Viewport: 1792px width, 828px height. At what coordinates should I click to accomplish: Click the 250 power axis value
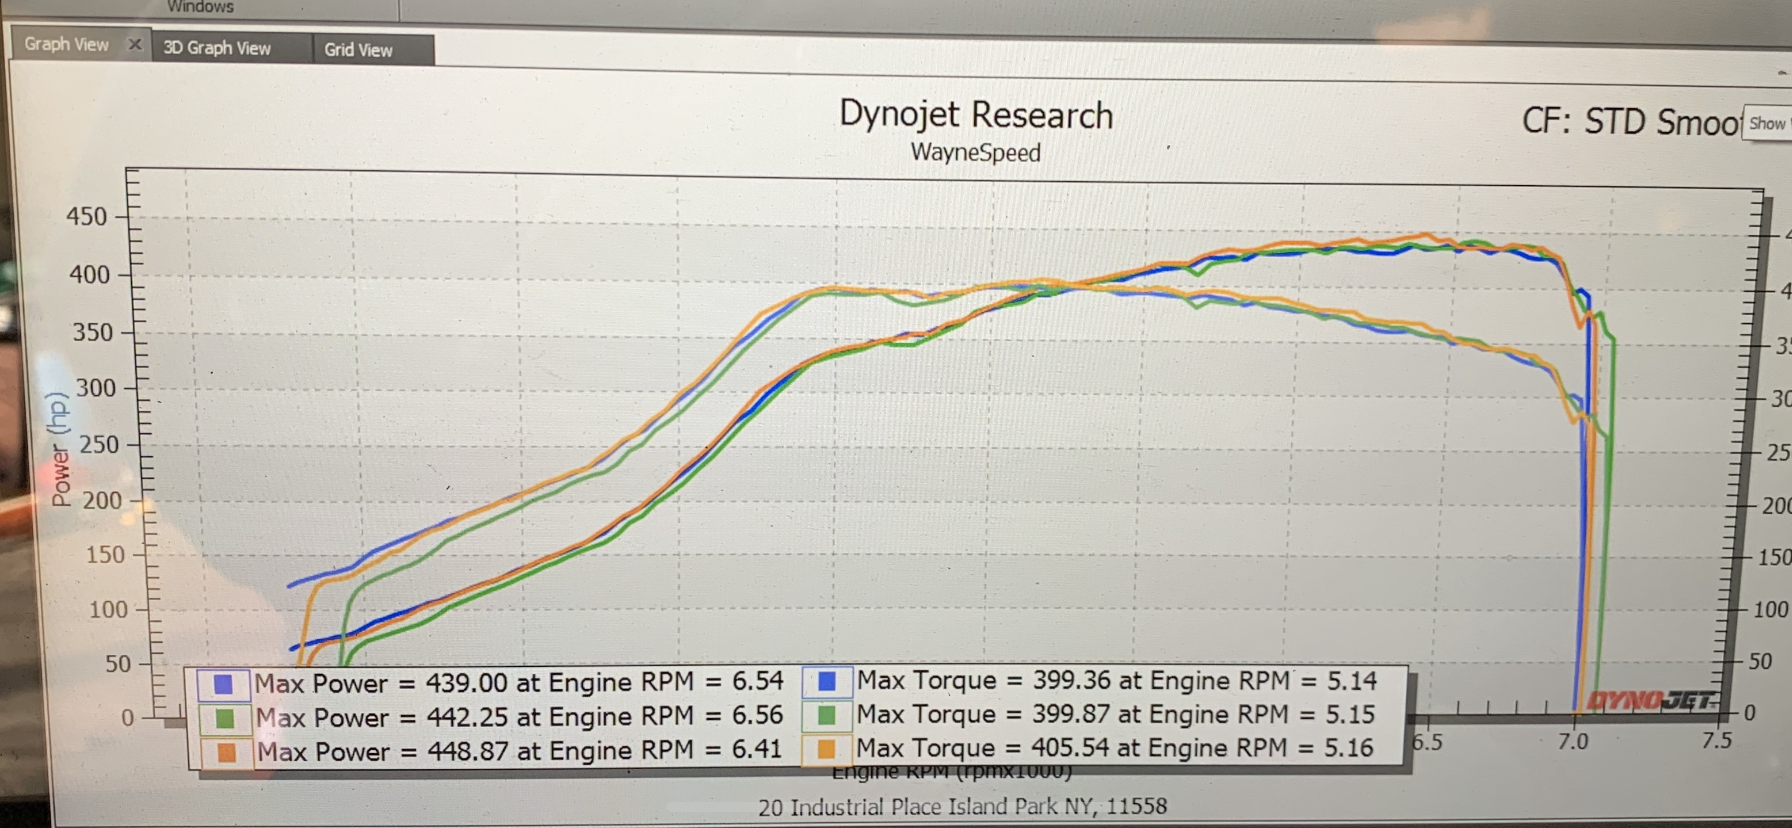(99, 444)
